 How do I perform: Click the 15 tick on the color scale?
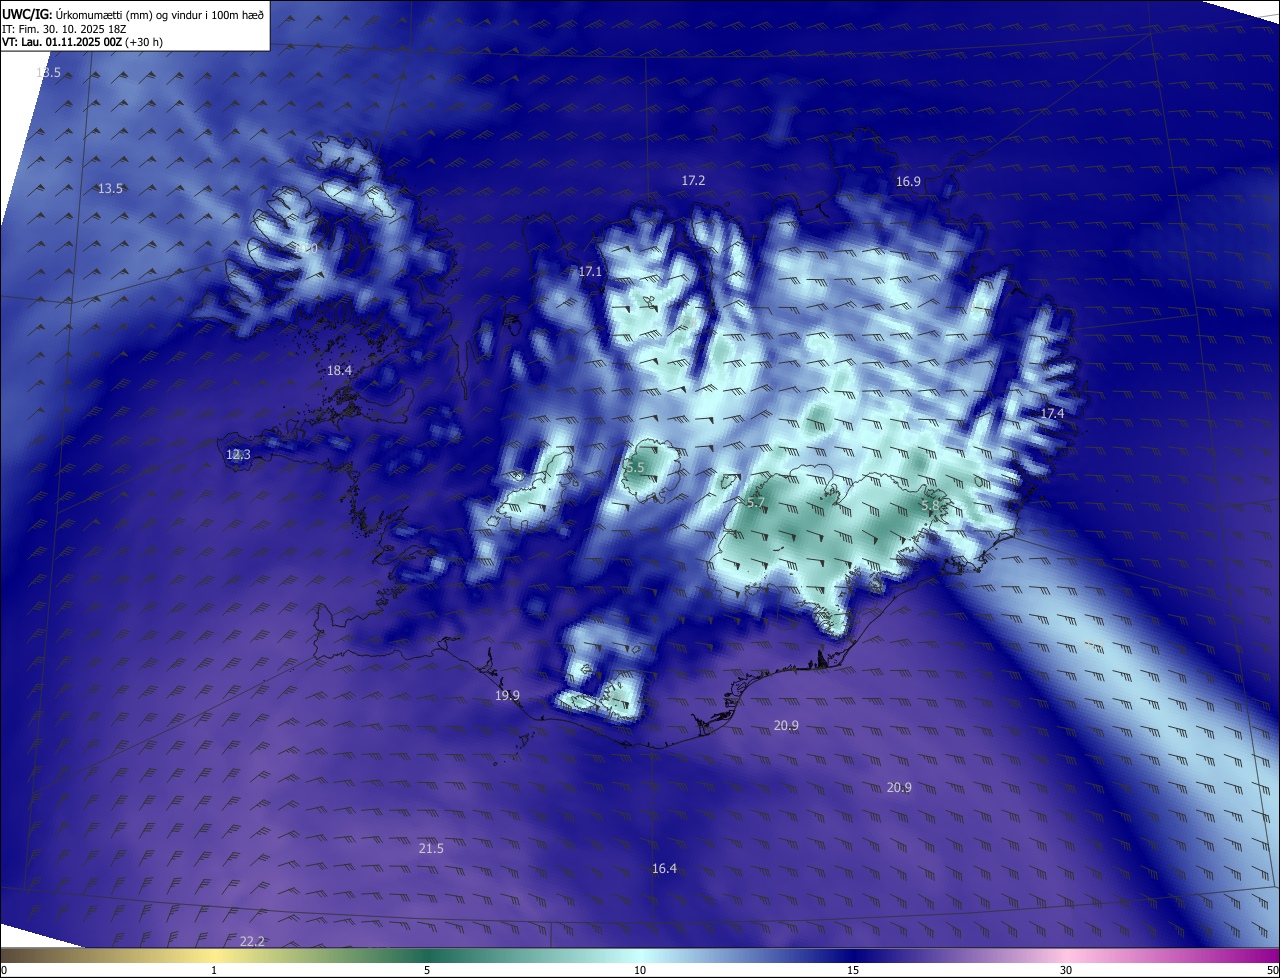[x=853, y=970]
